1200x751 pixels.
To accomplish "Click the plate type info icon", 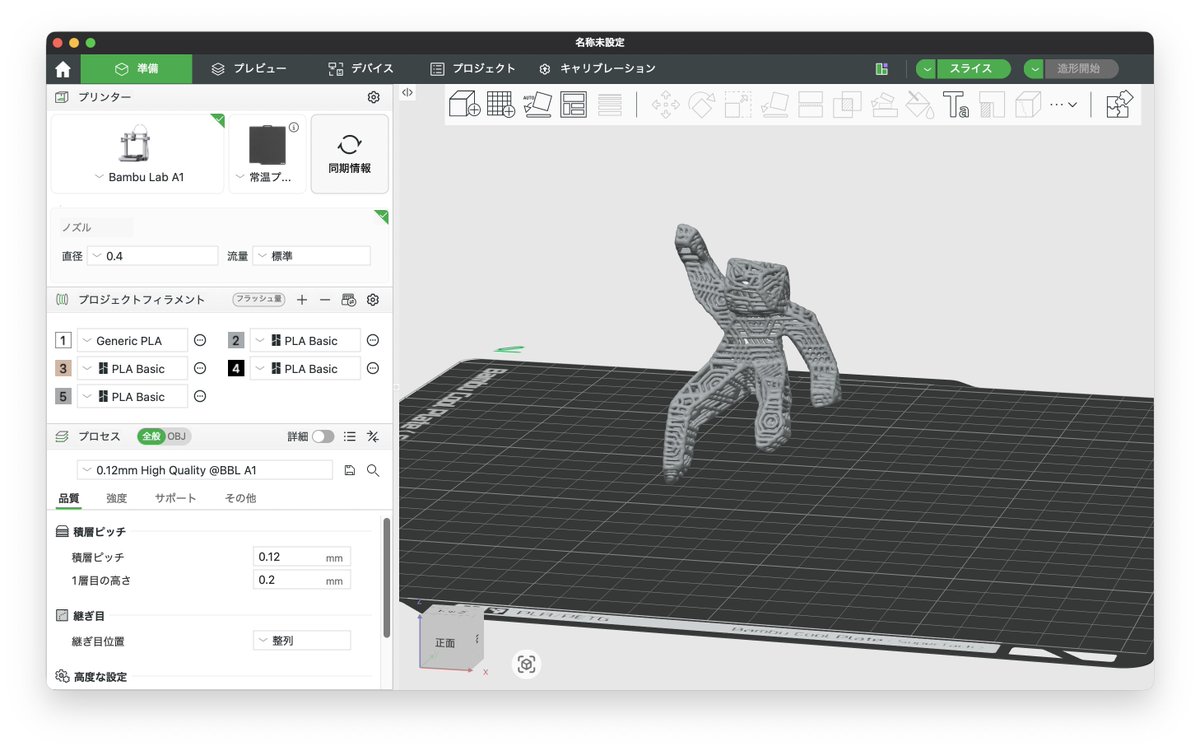I will point(294,128).
